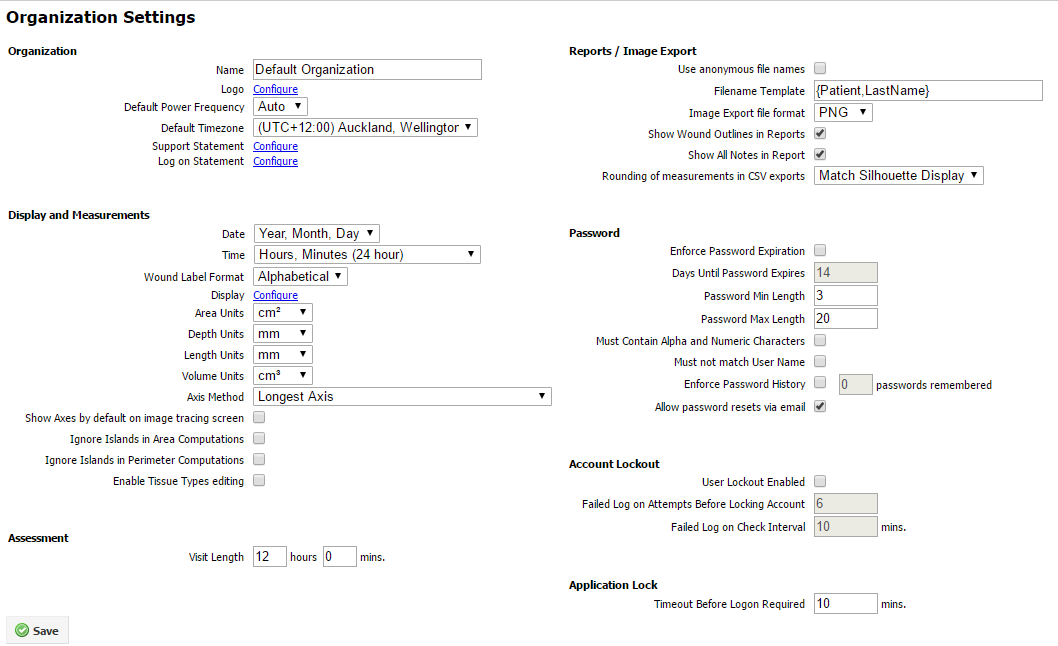1058x646 pixels.
Task: Click the Failed Log on Check Interval field
Action: [x=845, y=527]
